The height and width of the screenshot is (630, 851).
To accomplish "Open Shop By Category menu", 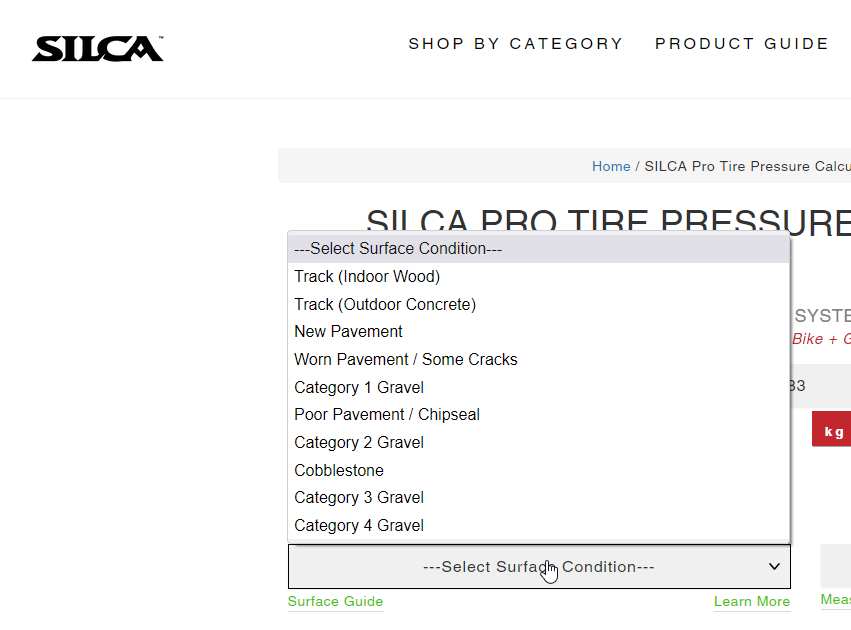I will point(515,44).
